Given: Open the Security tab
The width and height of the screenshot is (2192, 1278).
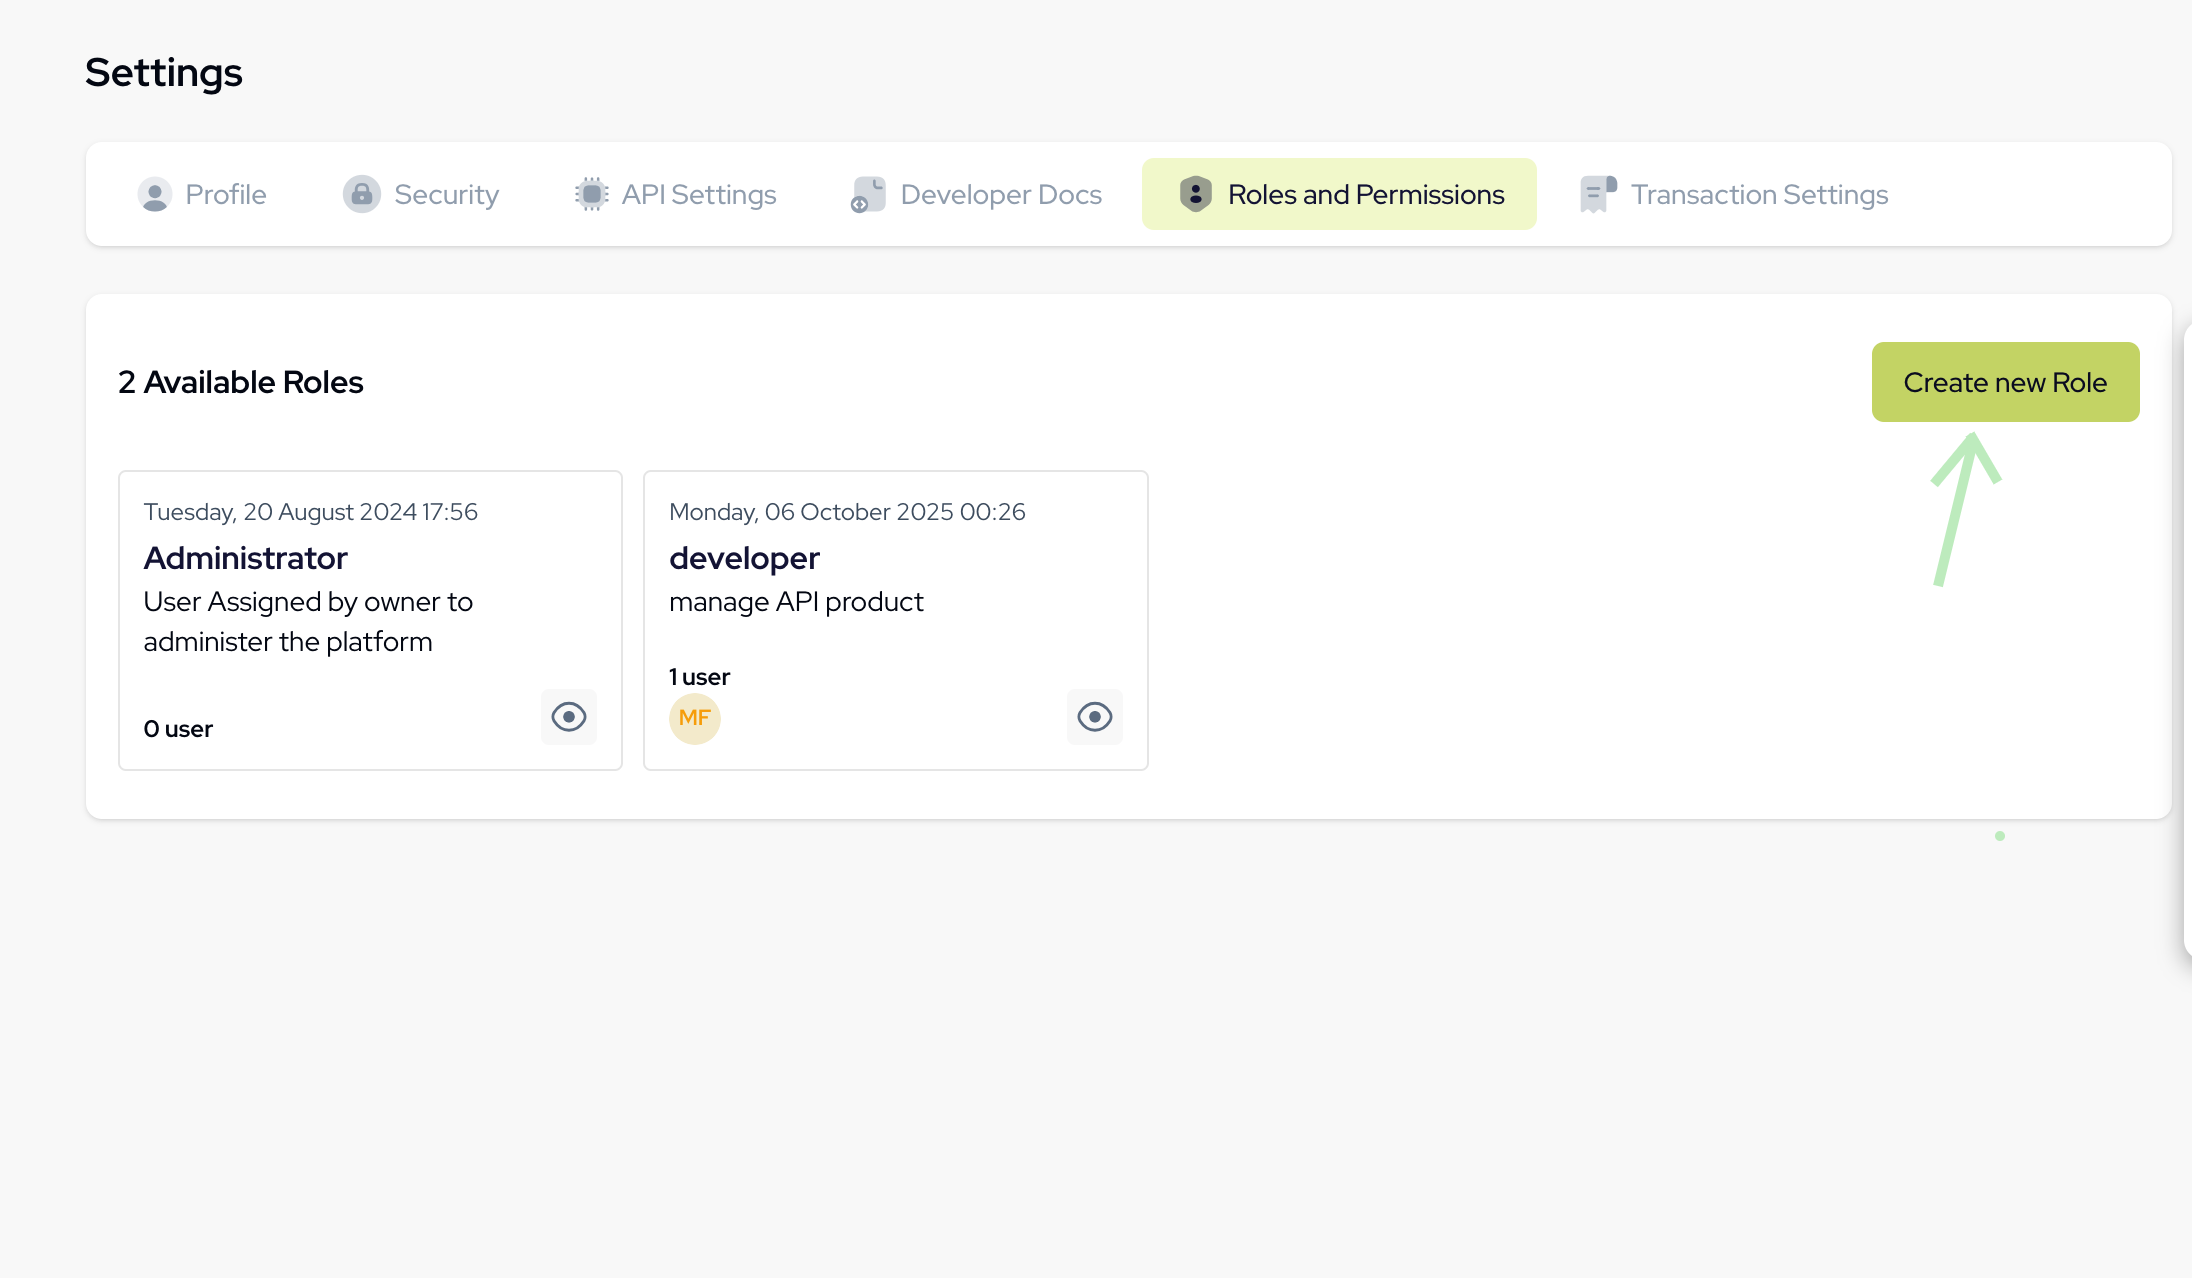Looking at the screenshot, I should coord(447,194).
